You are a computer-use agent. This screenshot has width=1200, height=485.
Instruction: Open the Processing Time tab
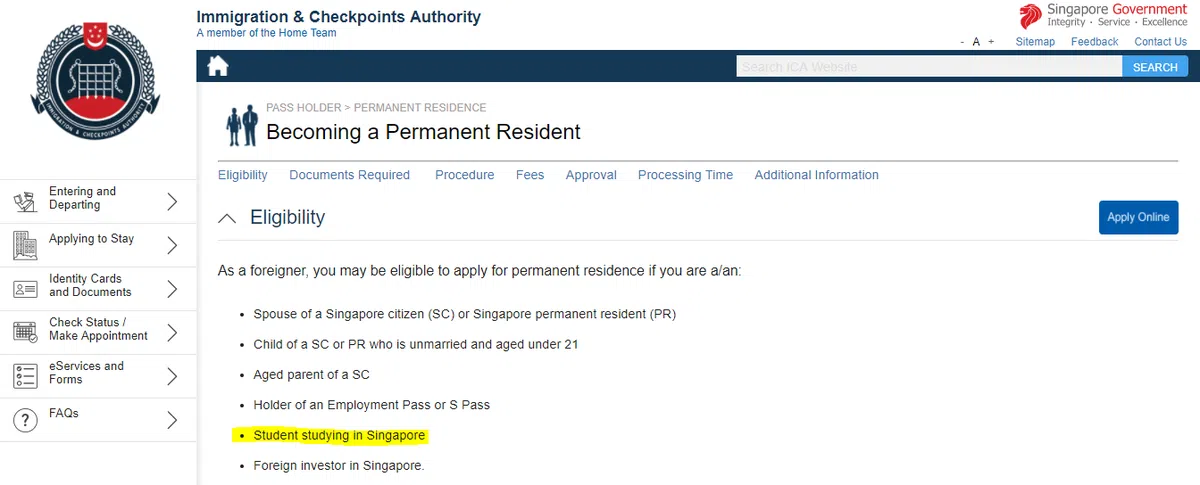(685, 175)
